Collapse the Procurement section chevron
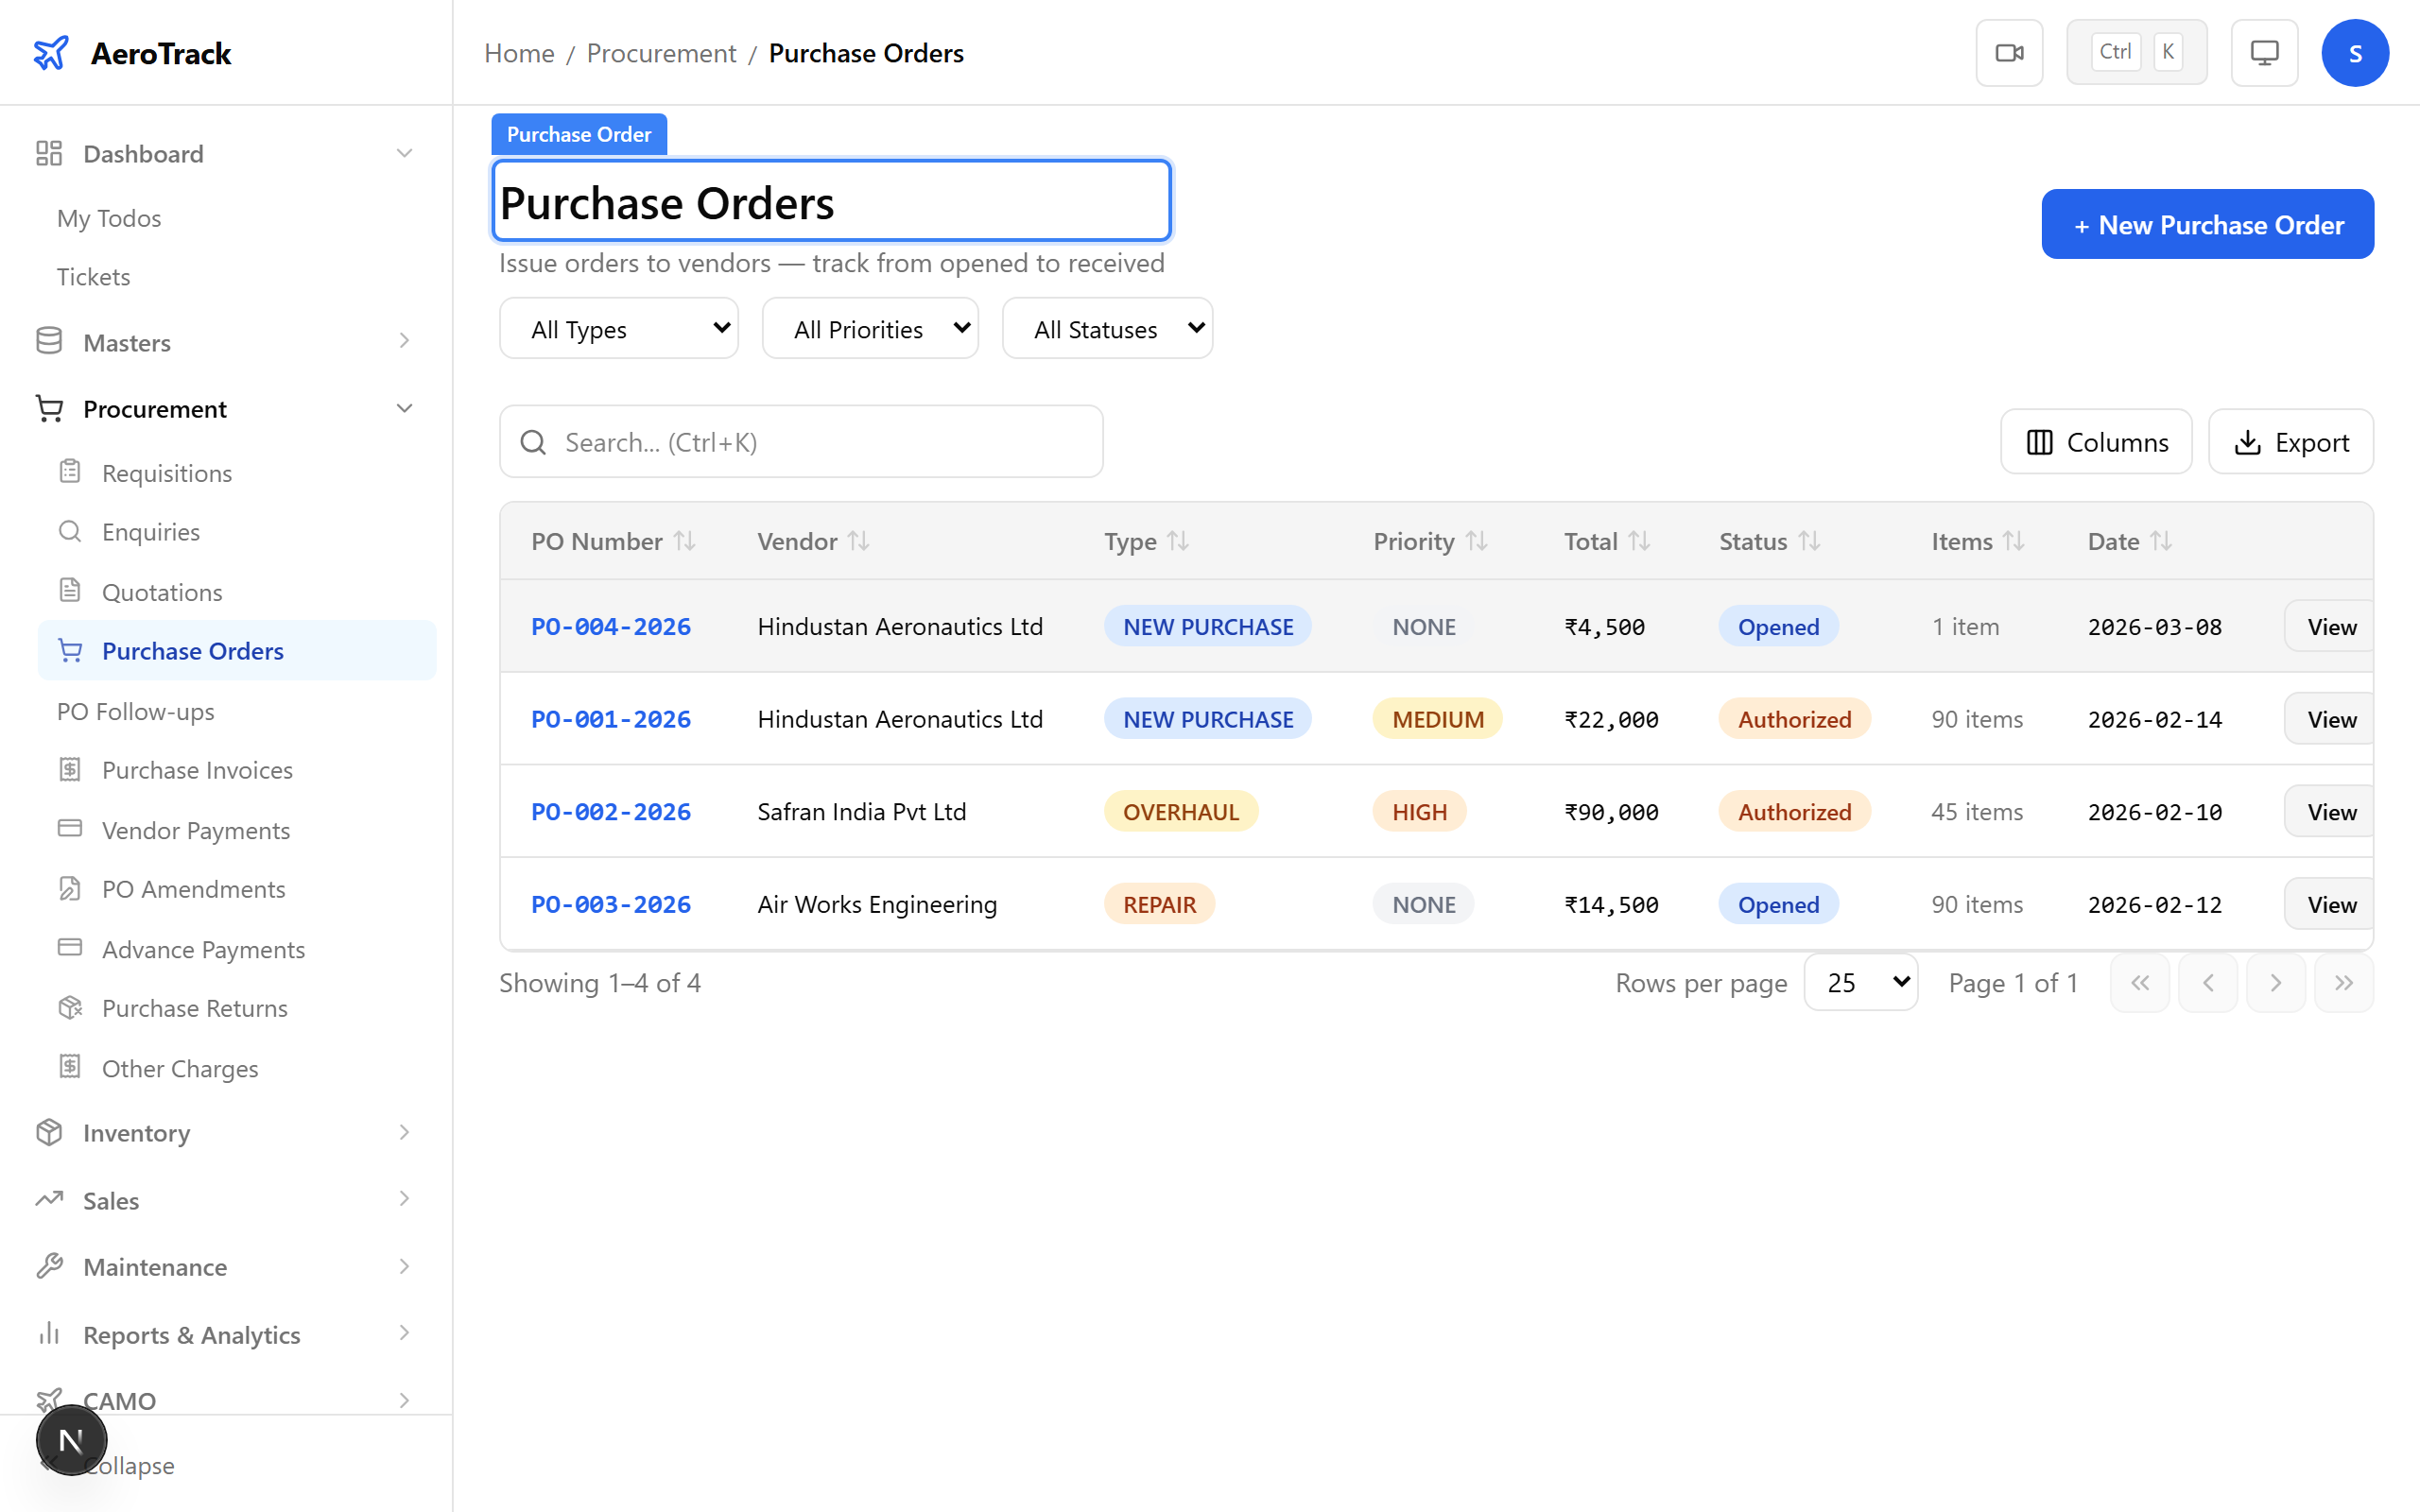The height and width of the screenshot is (1512, 2420). pyautogui.click(x=404, y=408)
